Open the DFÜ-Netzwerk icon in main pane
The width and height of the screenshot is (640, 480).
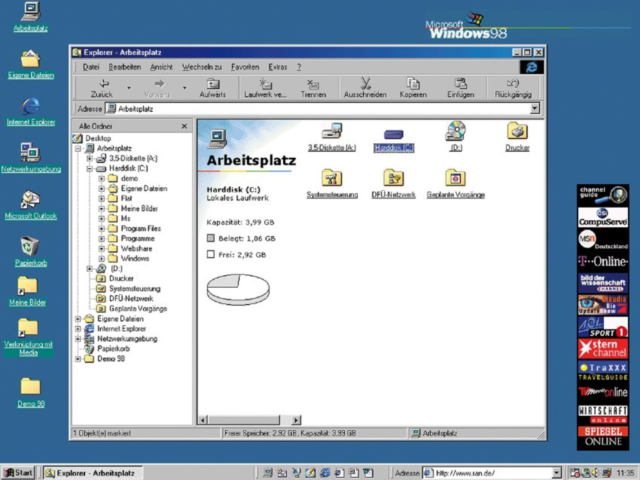pos(394,179)
